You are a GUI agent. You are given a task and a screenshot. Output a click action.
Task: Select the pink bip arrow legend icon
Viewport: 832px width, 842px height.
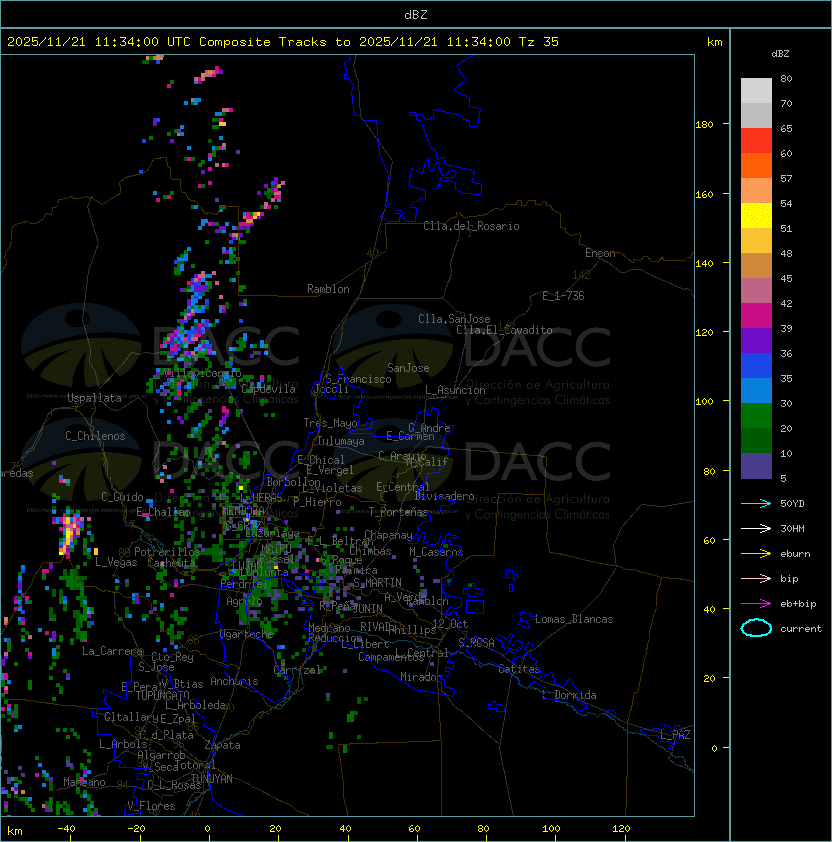point(756,578)
